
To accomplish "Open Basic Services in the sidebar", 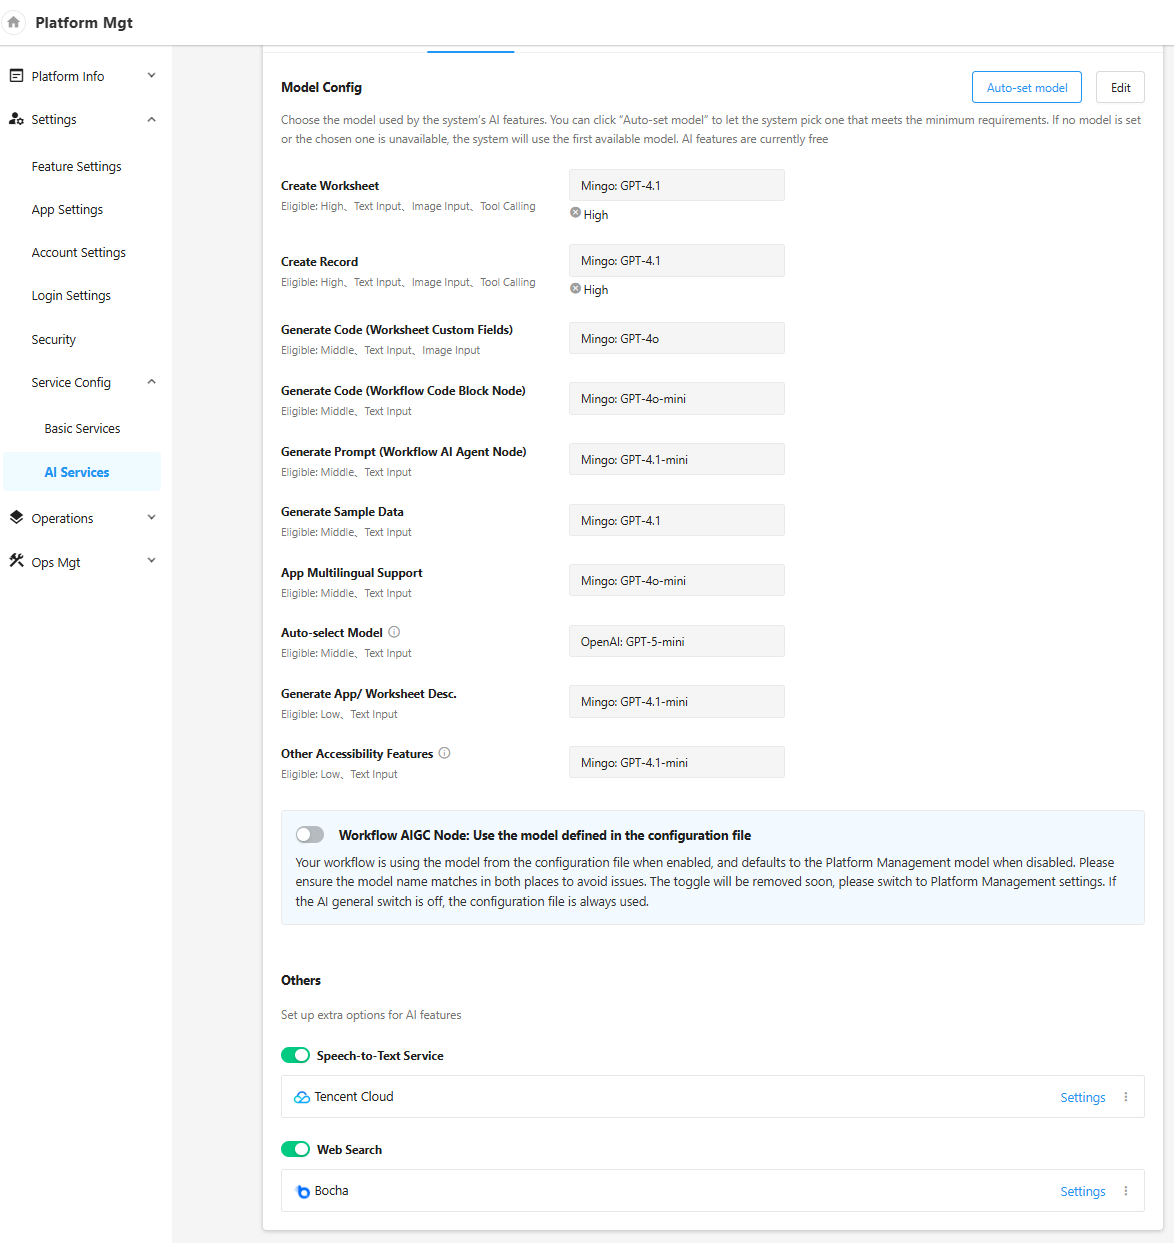I will 82,428.
